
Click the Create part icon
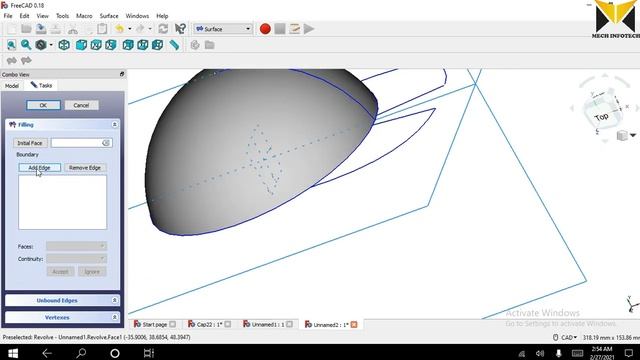click(x=195, y=45)
